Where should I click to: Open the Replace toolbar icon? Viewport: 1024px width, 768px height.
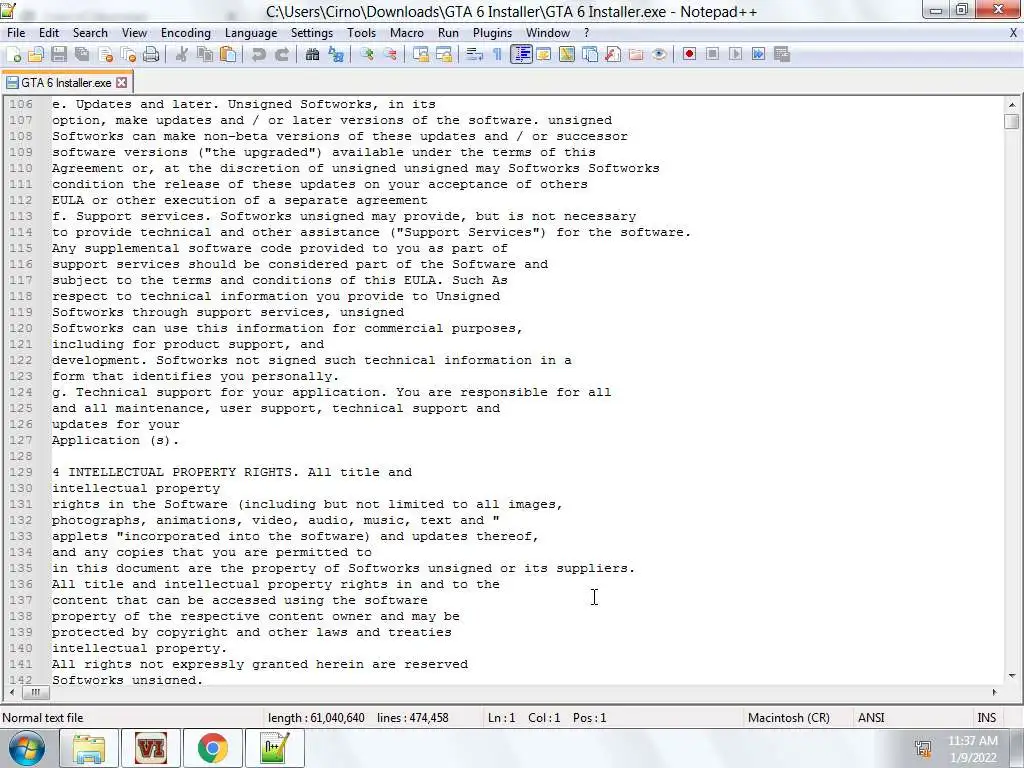click(336, 55)
